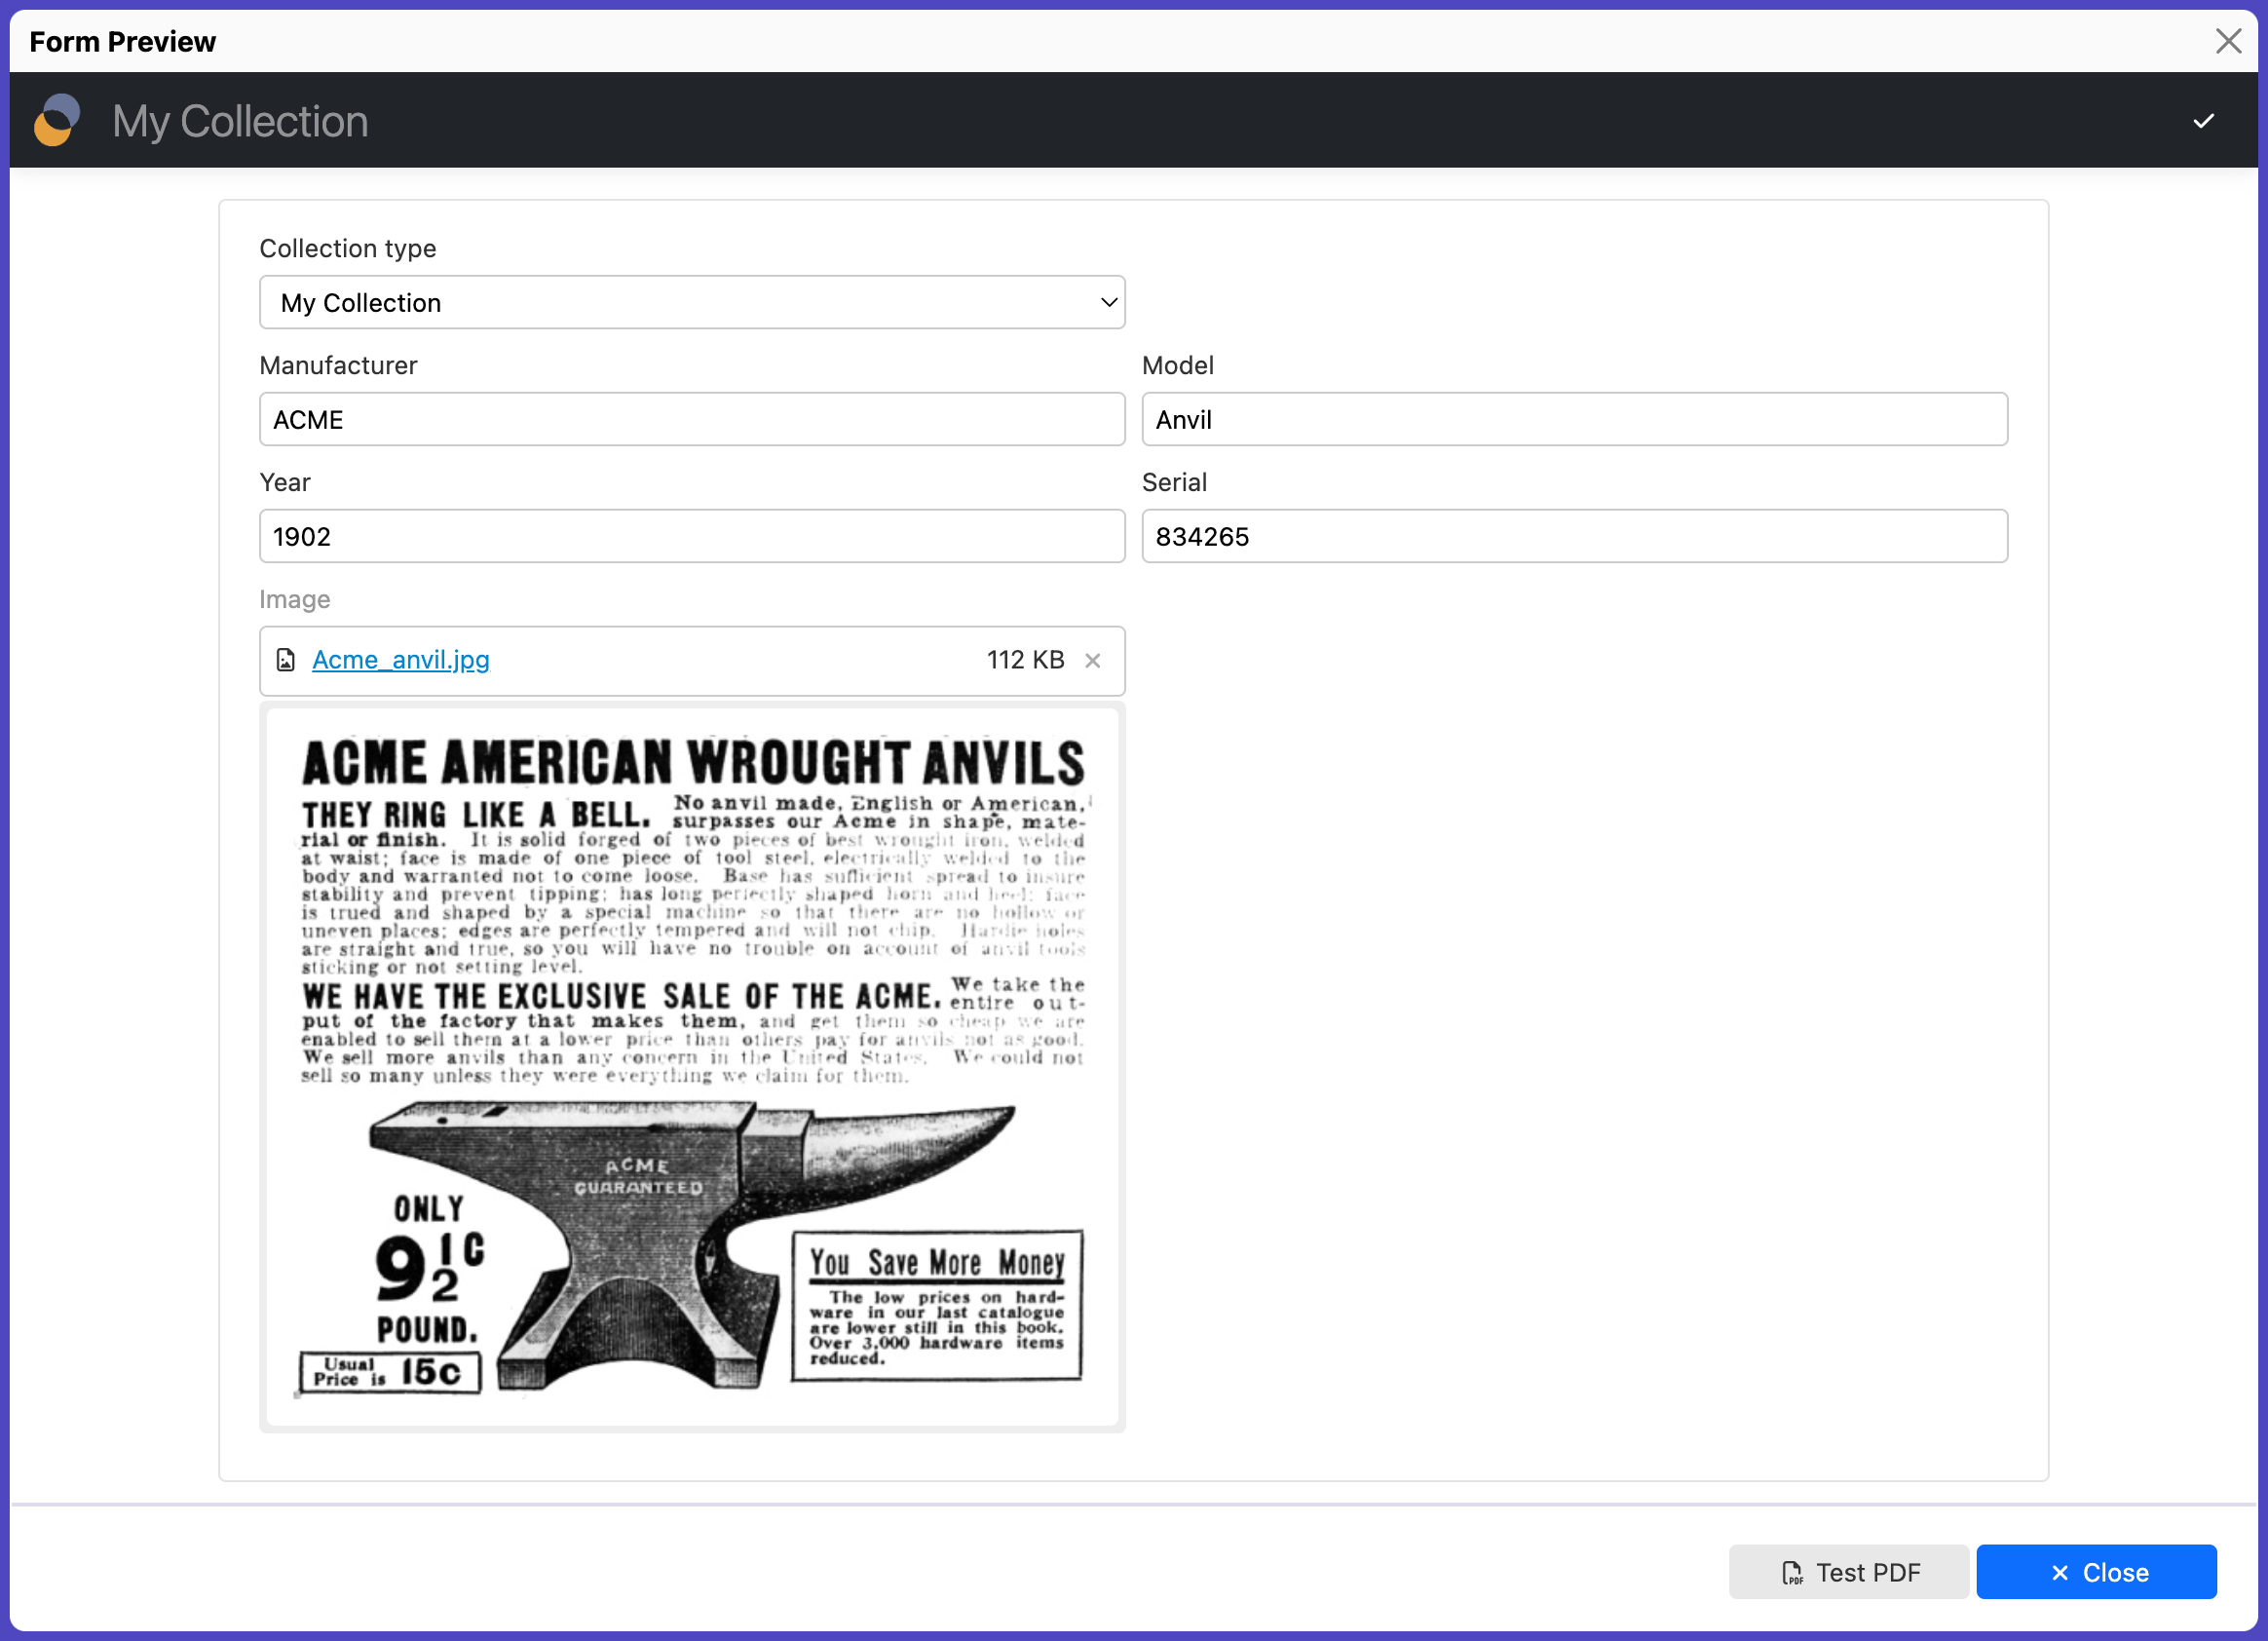The height and width of the screenshot is (1641, 2268).
Task: Close the Form Preview dialog with X
Action: tap(2228, 41)
